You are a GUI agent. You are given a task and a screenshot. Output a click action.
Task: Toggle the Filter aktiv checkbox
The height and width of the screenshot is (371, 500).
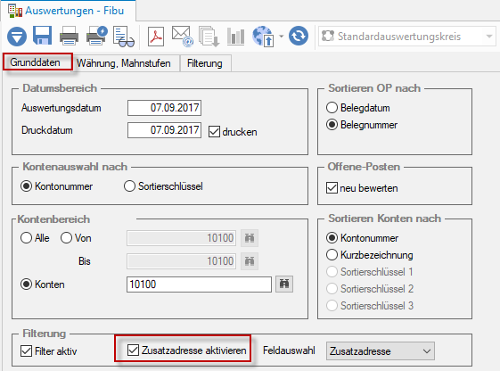point(48,351)
